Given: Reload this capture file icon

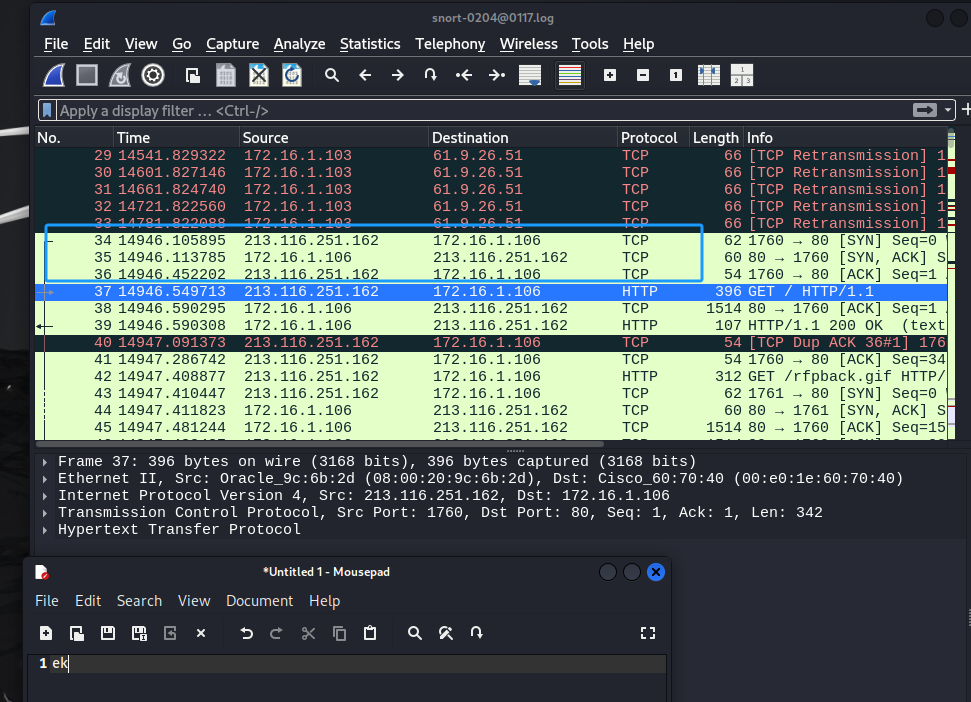Looking at the screenshot, I should [292, 76].
